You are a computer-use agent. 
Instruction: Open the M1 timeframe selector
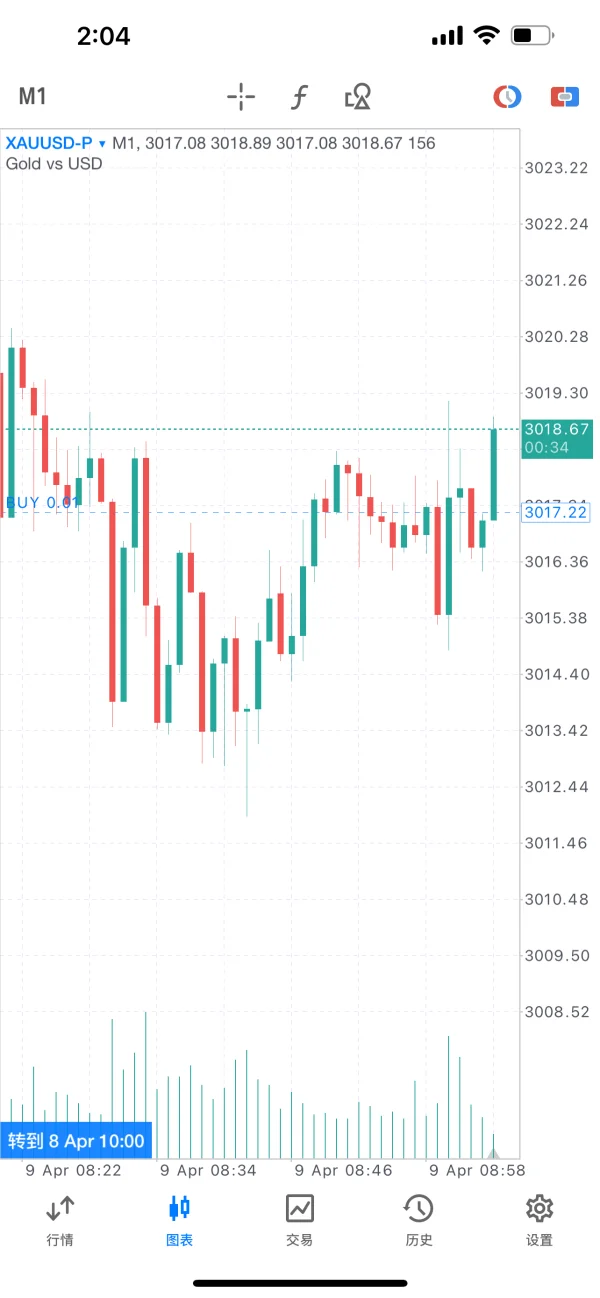(x=33, y=97)
